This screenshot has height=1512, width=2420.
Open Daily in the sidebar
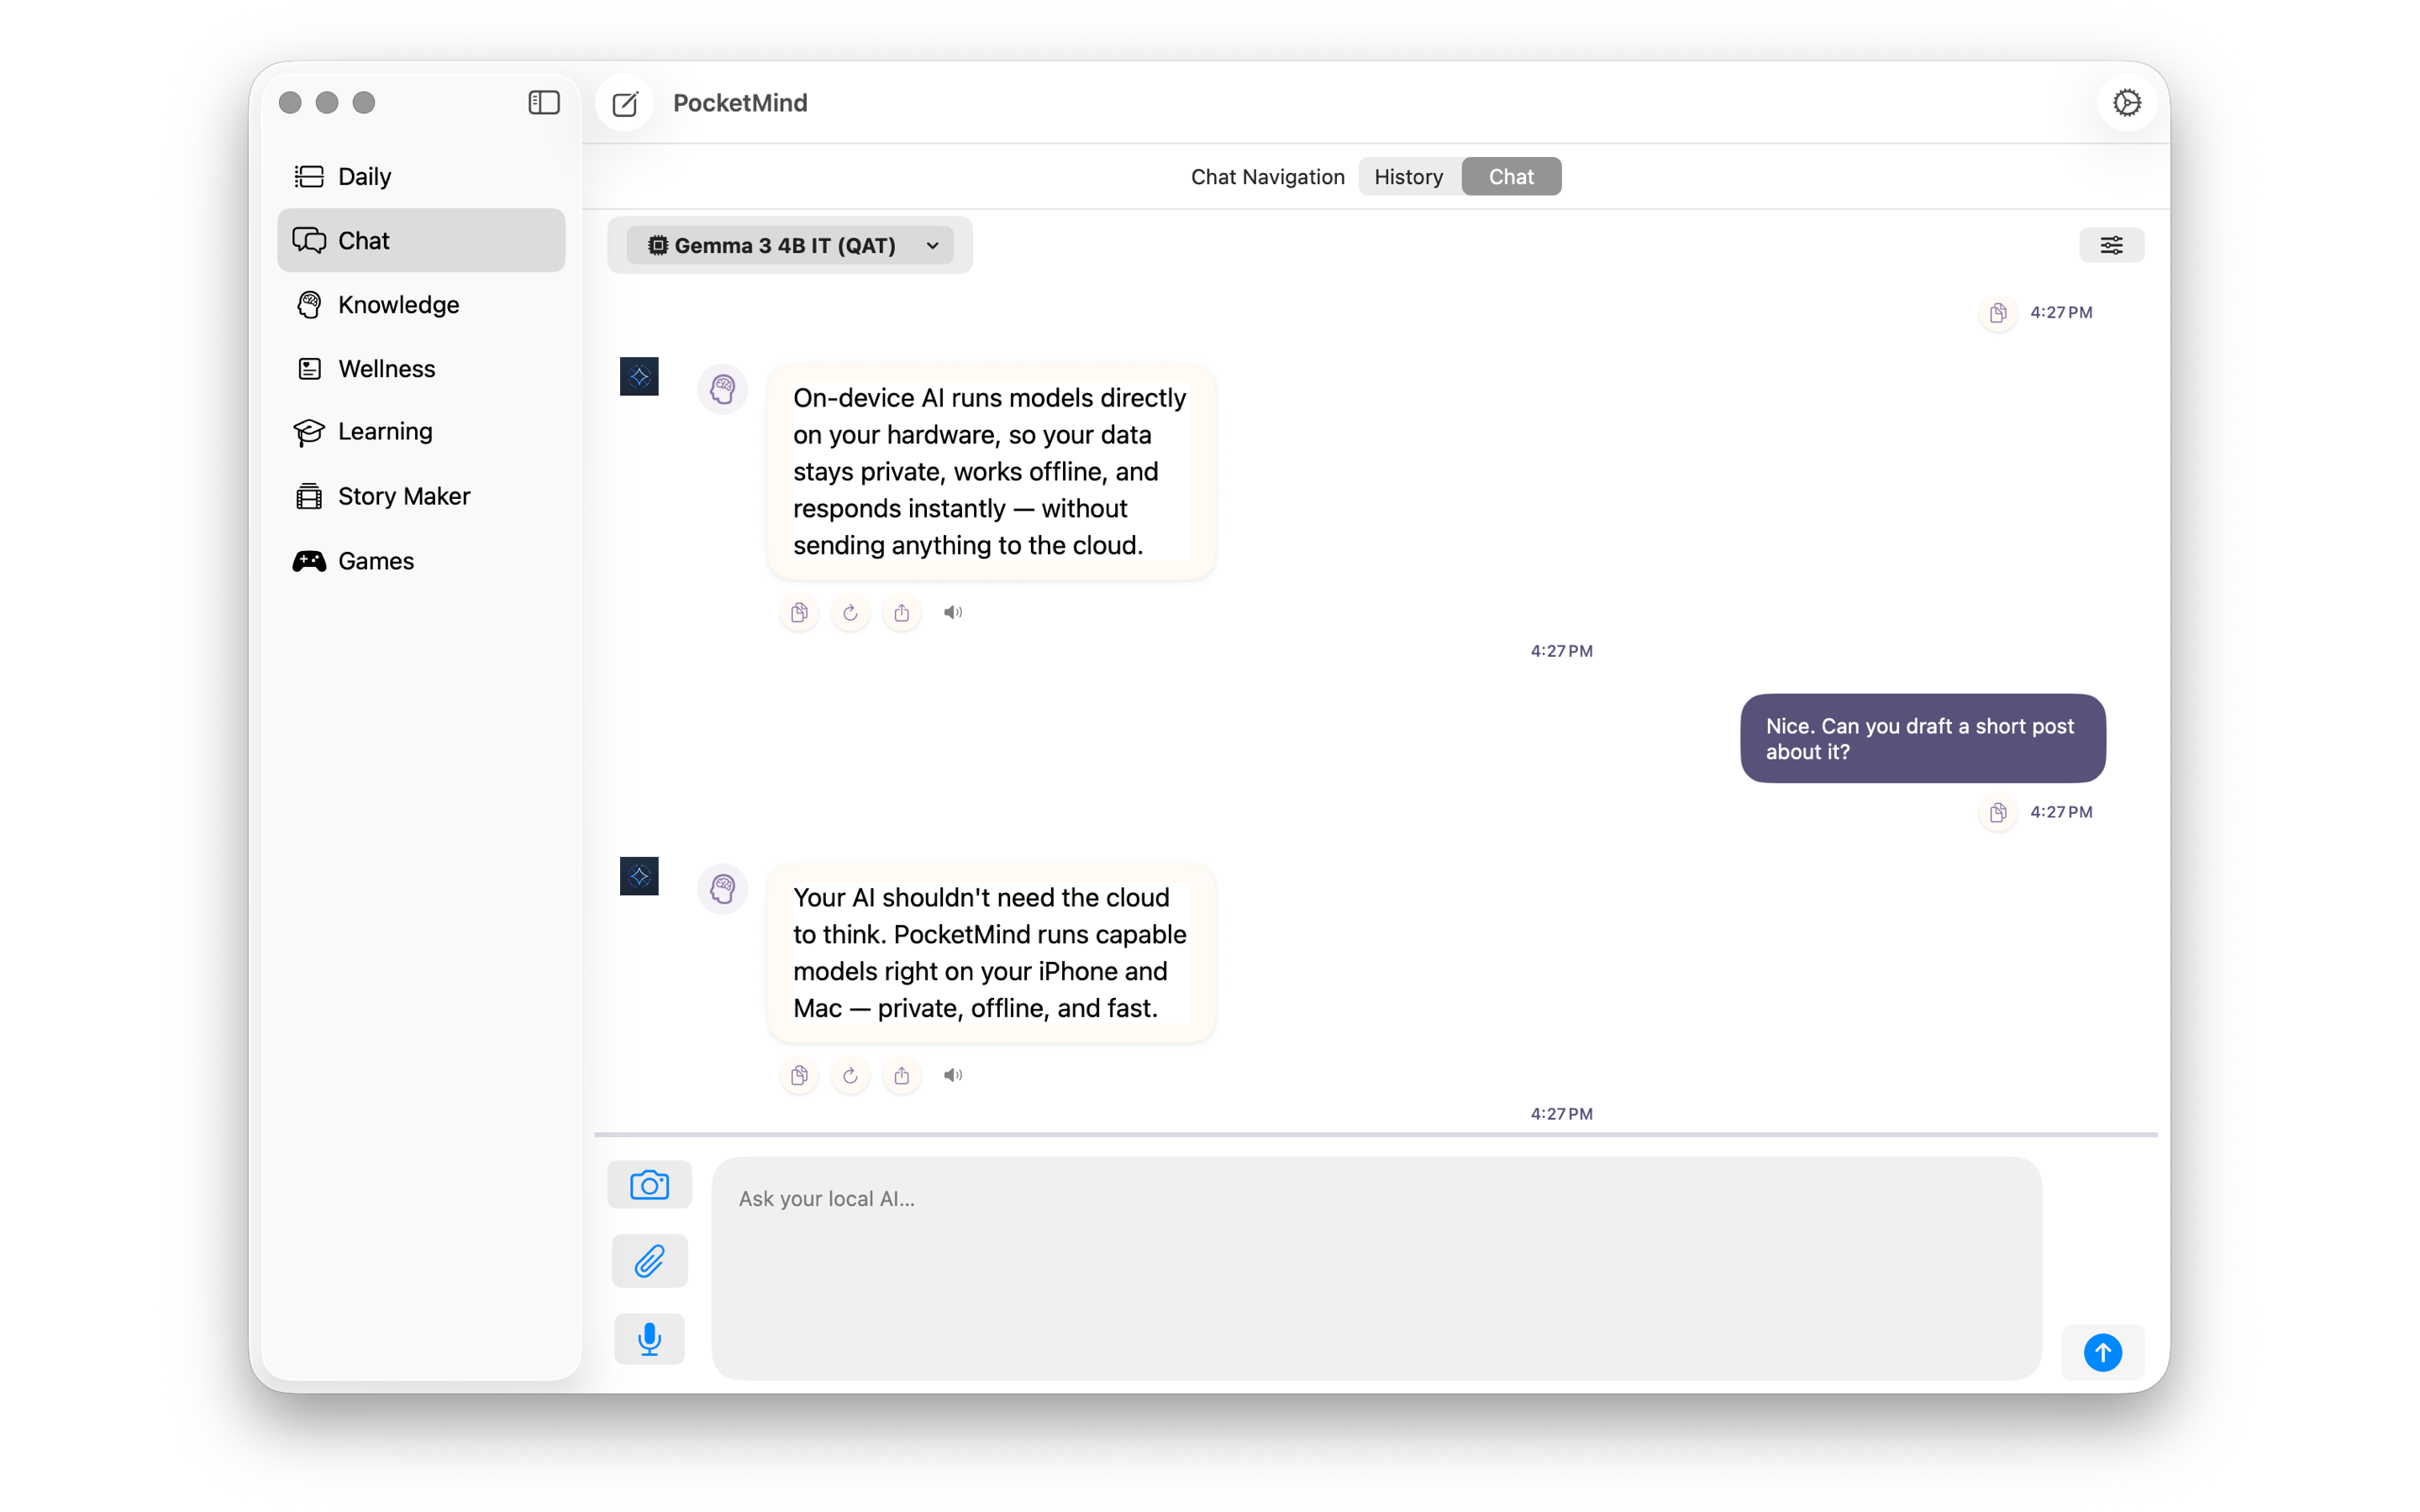tap(421, 176)
